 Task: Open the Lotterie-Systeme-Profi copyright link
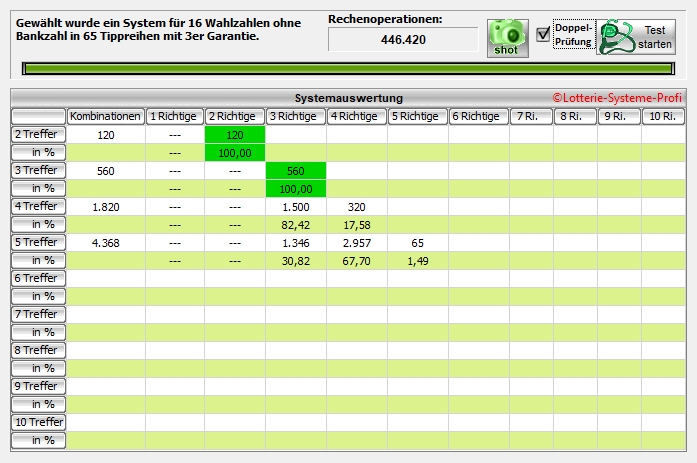618,98
